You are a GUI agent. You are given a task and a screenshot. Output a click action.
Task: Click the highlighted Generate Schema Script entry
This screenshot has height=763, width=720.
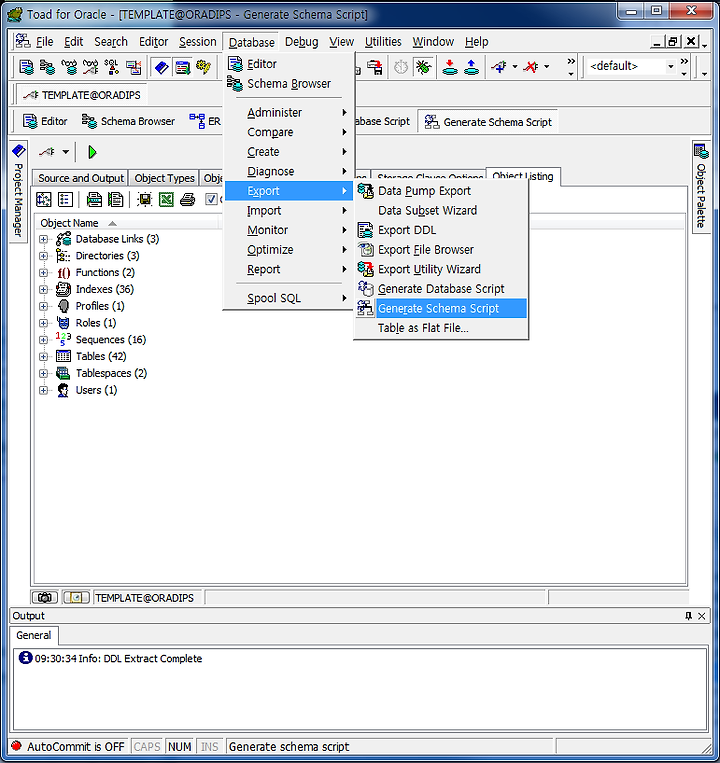pos(441,309)
